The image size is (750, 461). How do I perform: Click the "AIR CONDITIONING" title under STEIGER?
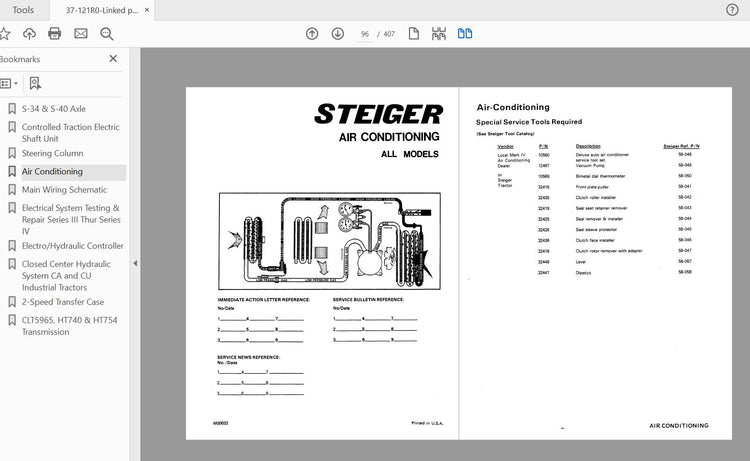tap(389, 137)
